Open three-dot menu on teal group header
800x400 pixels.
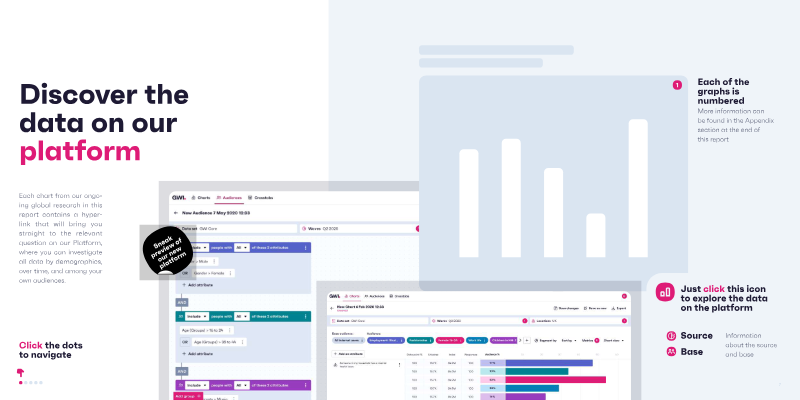pos(306,316)
